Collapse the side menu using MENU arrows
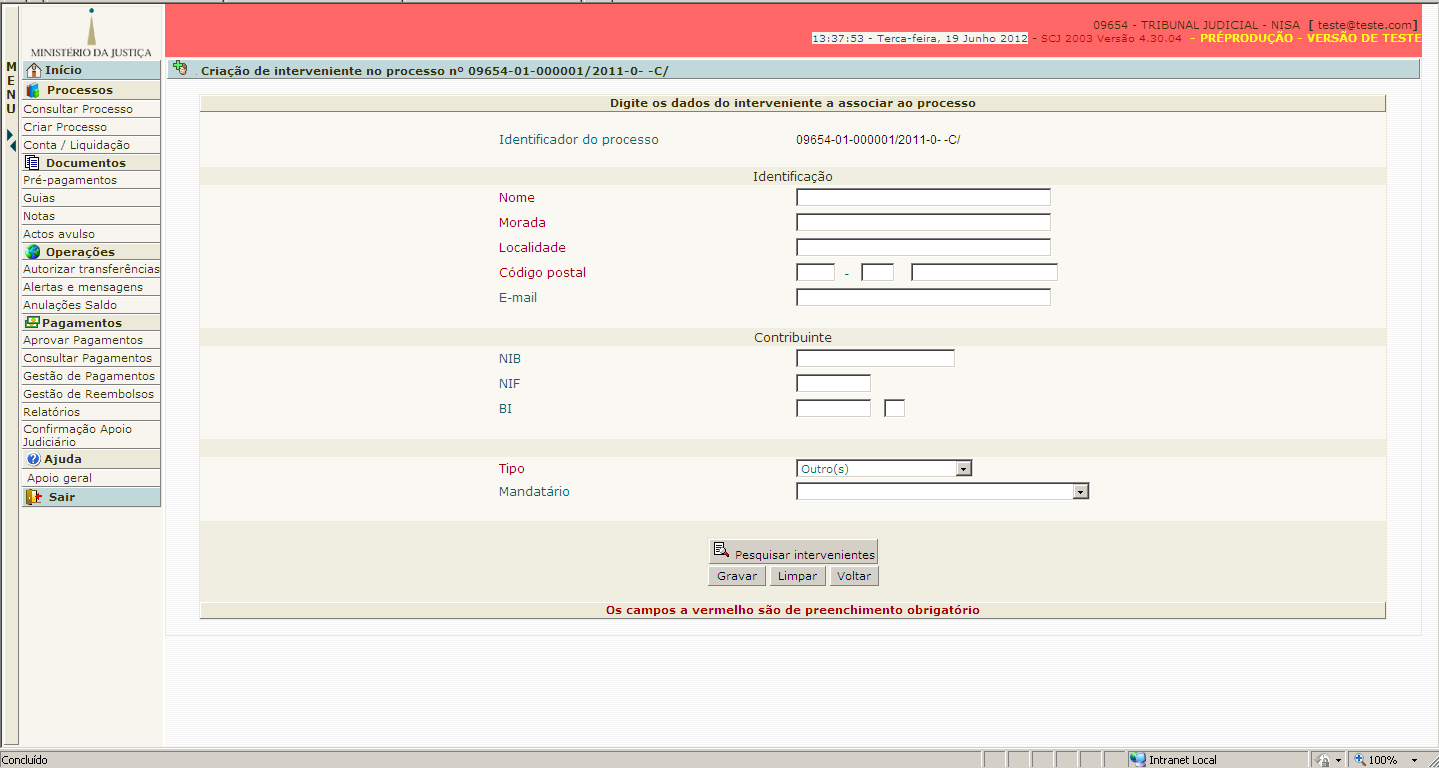 coord(11,140)
